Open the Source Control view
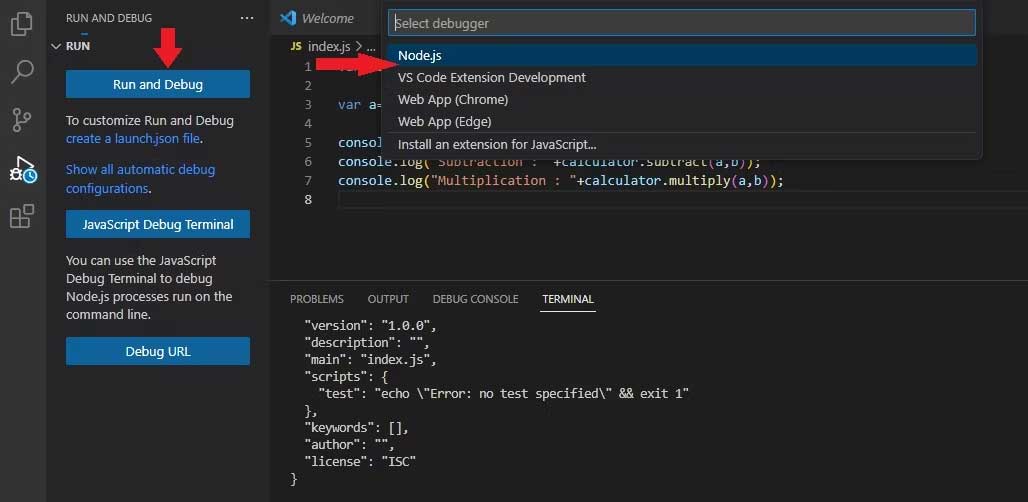The width and height of the screenshot is (1028, 502). point(22,121)
